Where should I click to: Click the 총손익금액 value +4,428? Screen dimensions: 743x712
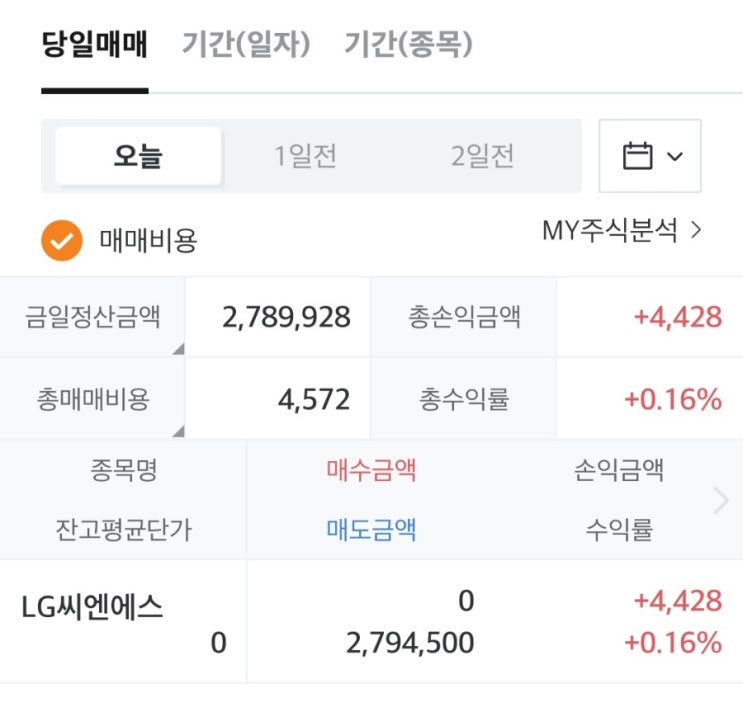pos(677,318)
